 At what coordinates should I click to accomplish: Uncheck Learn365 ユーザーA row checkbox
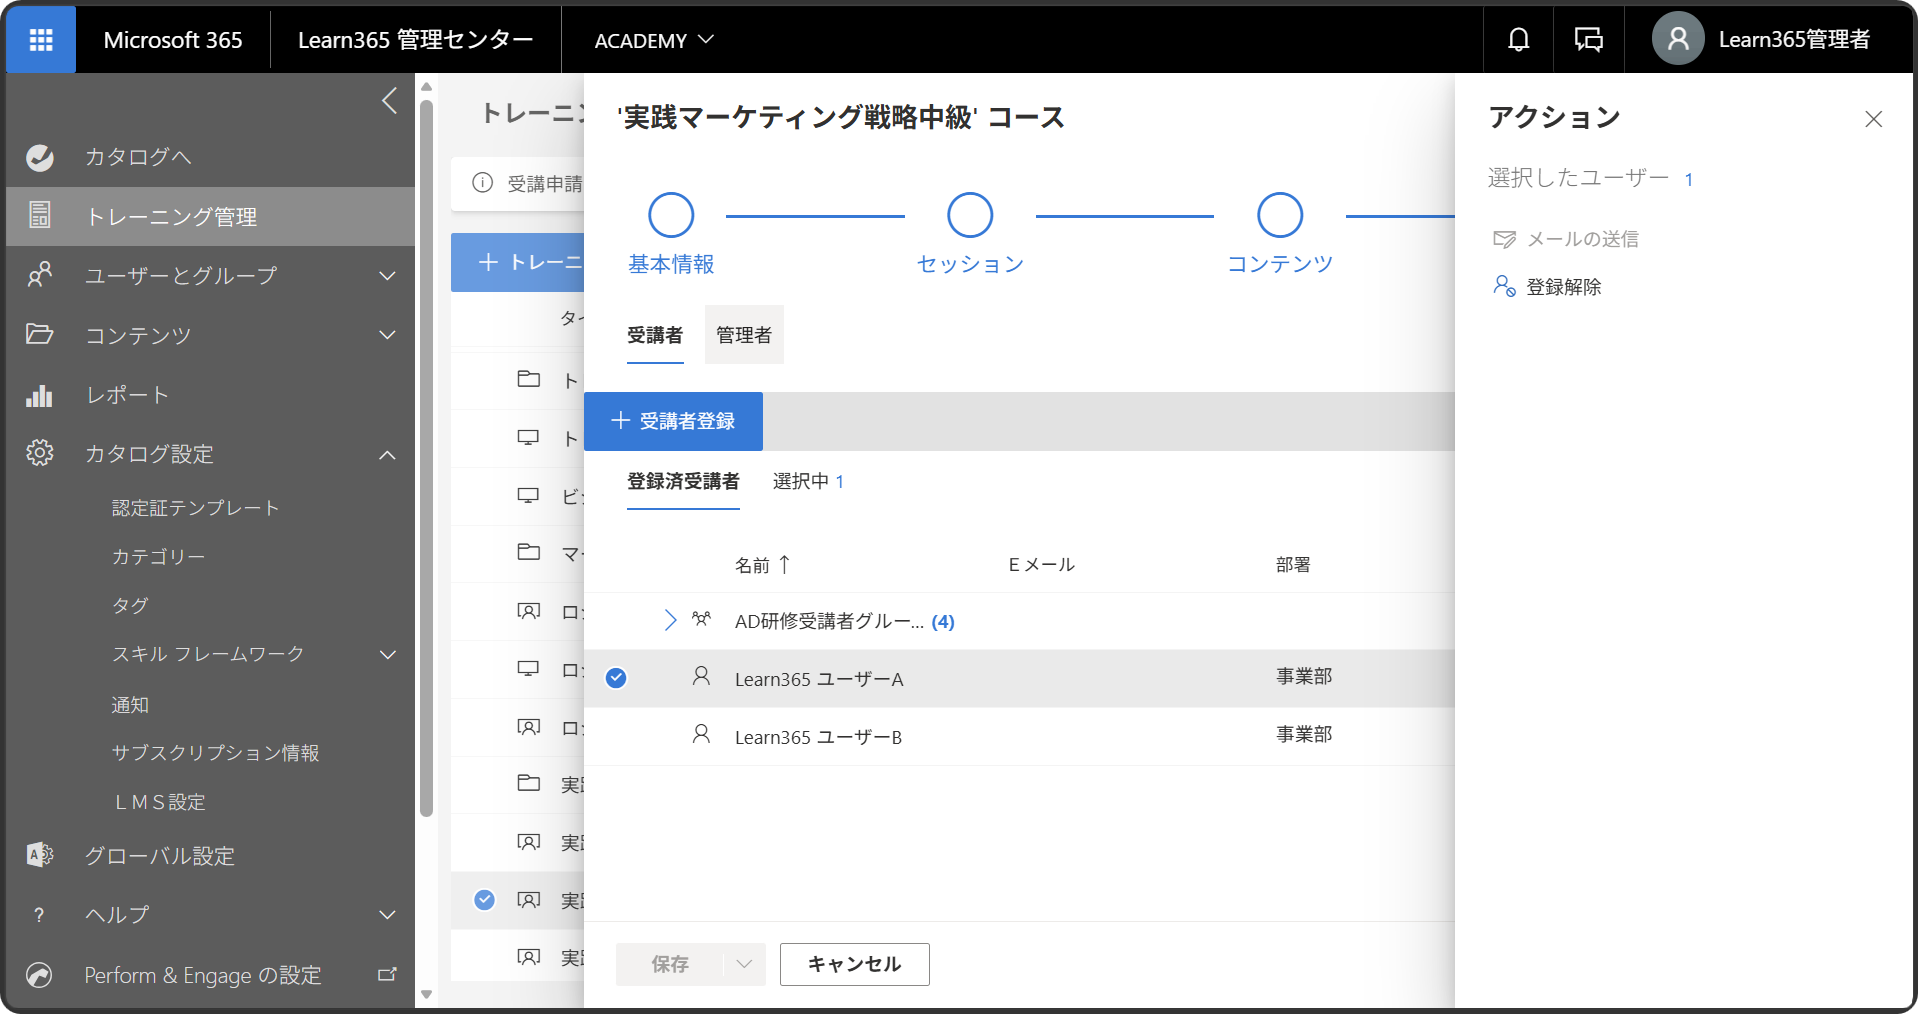click(x=616, y=678)
